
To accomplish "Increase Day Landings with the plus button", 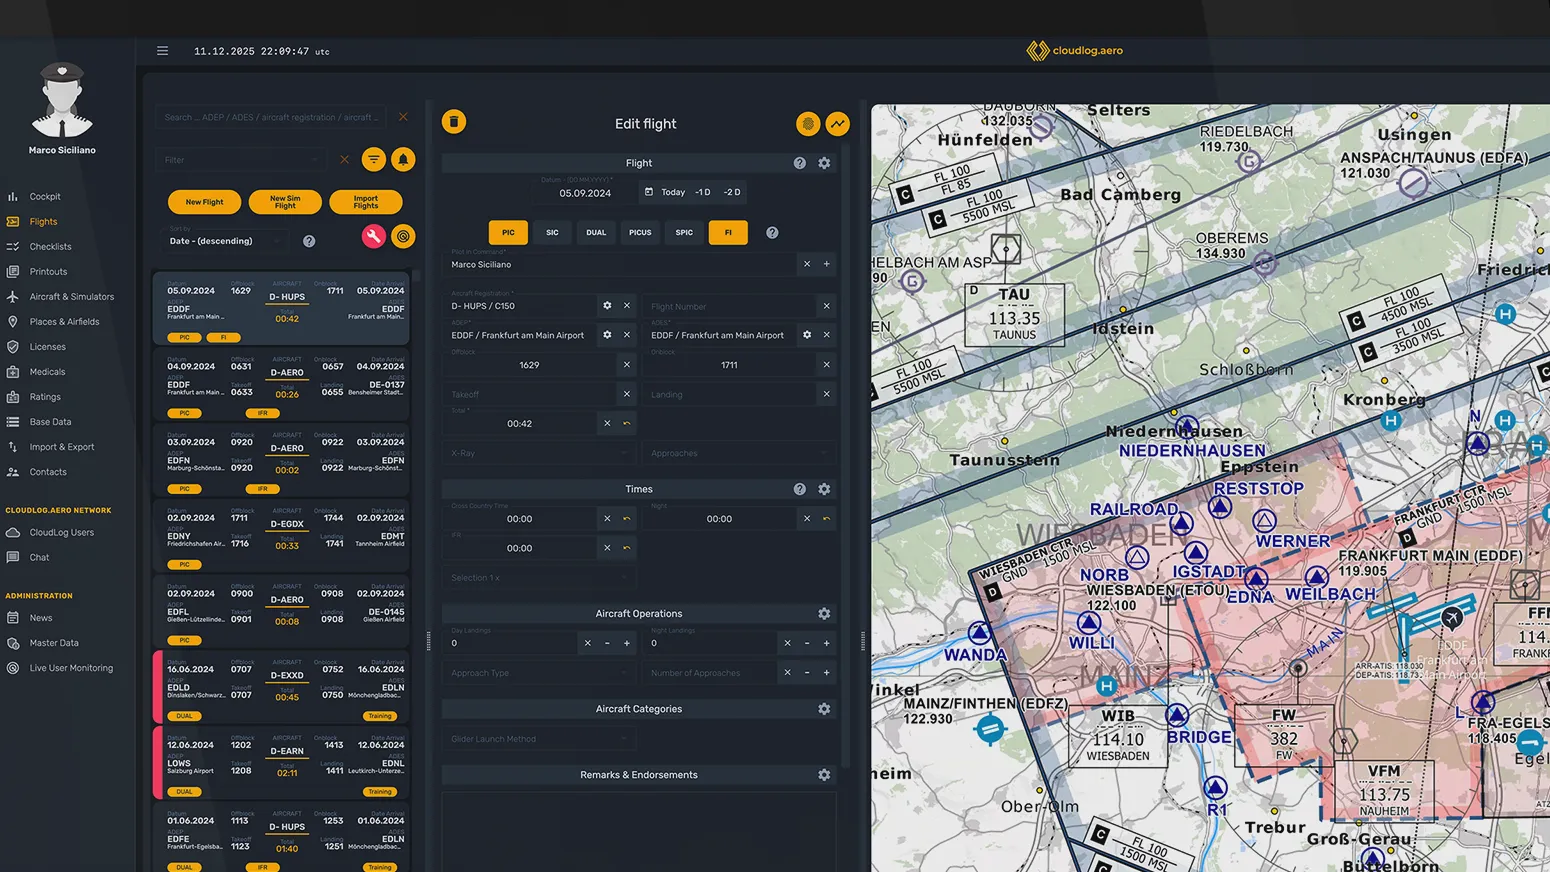I will coord(627,643).
